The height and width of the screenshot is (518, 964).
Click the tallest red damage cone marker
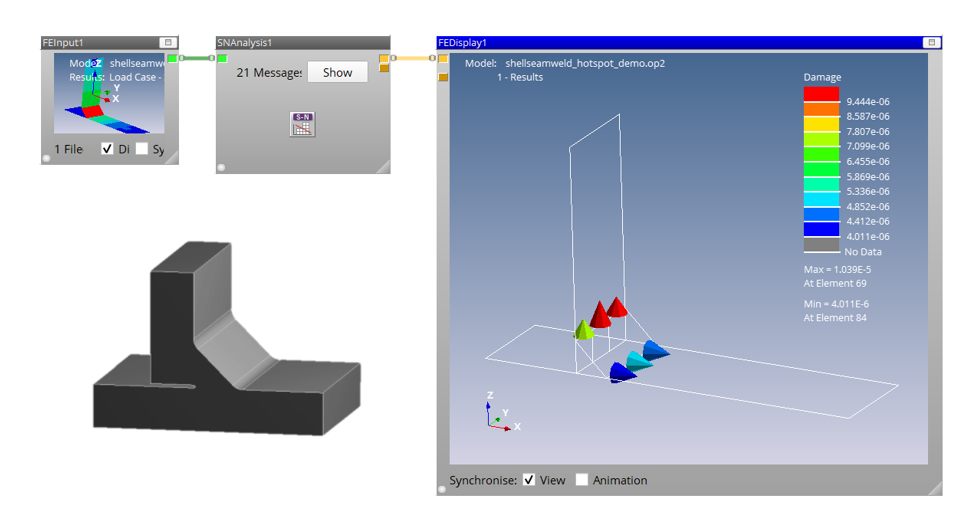pyautogui.click(x=600, y=314)
